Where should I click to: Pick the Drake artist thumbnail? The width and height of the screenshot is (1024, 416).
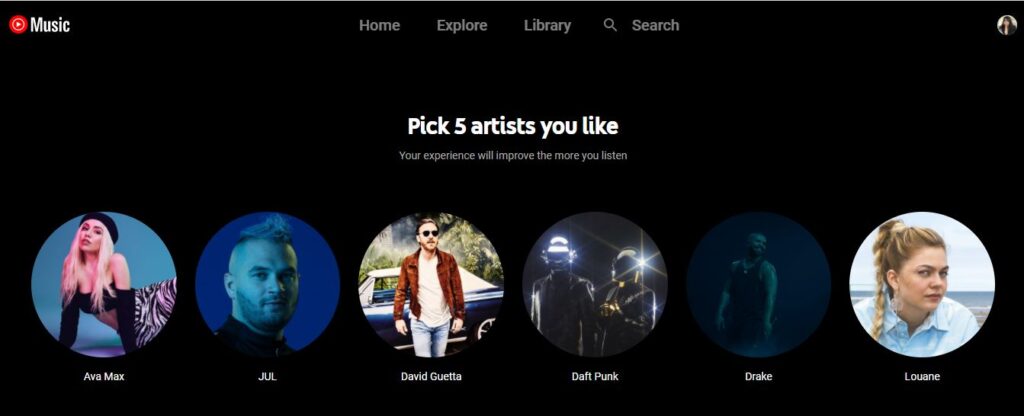pos(758,284)
